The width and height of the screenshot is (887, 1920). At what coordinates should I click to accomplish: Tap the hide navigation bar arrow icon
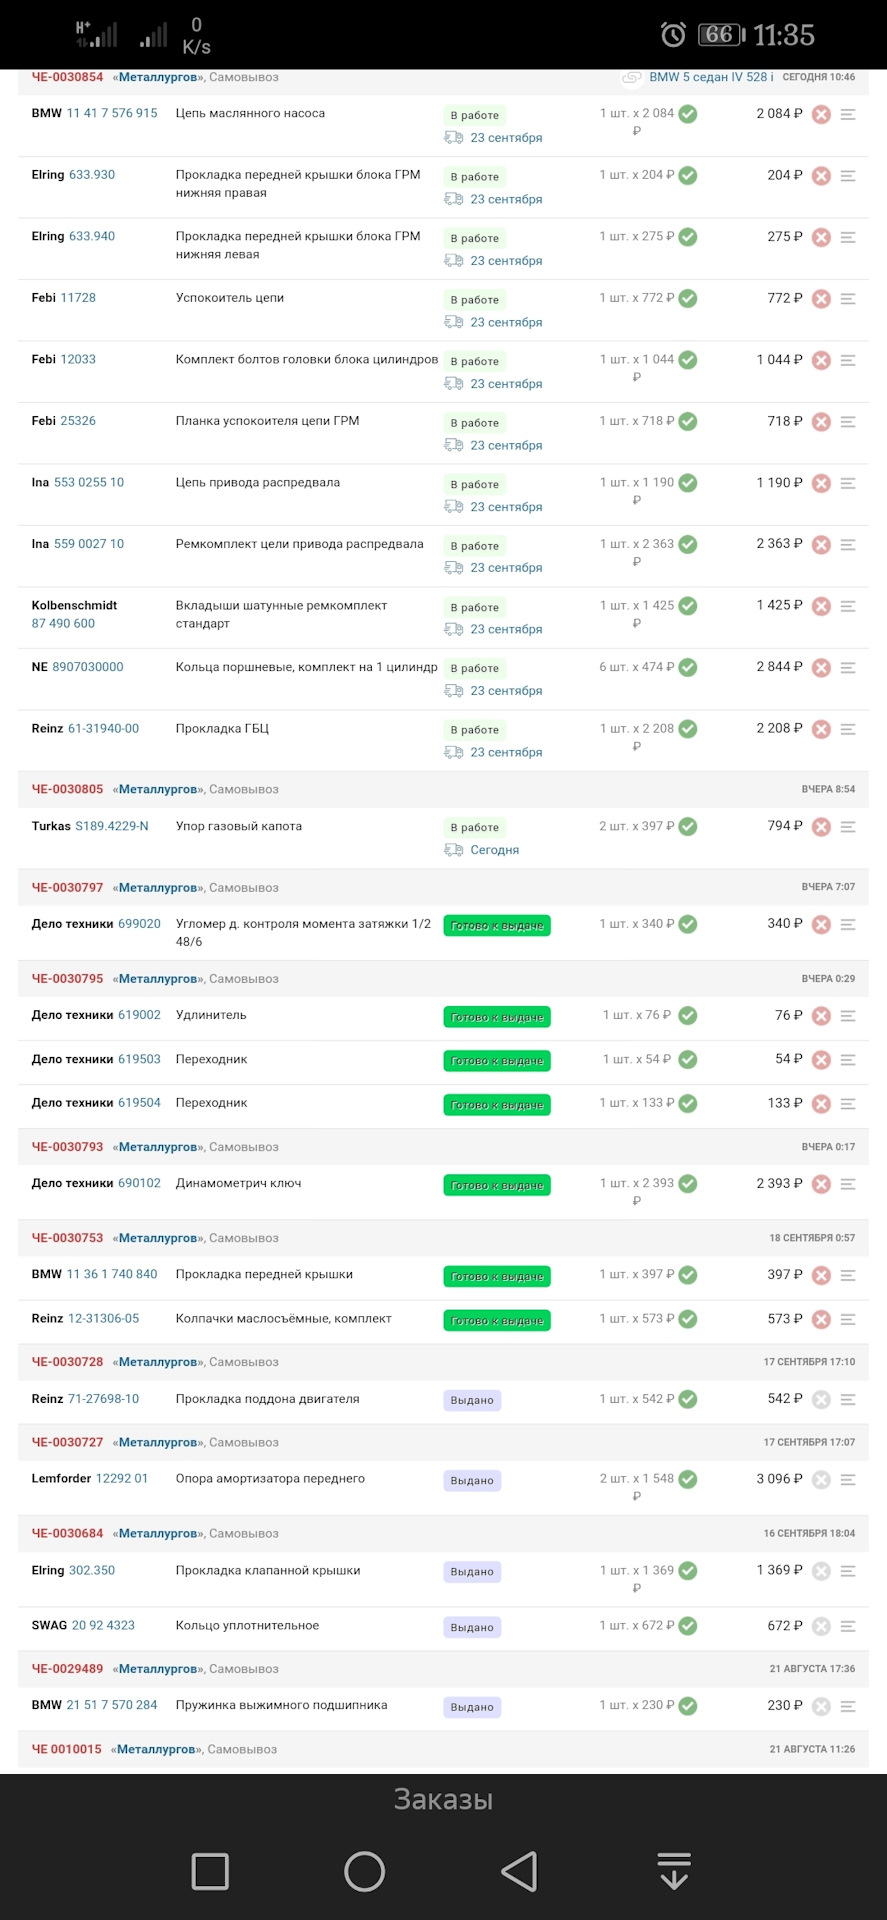[x=674, y=1871]
